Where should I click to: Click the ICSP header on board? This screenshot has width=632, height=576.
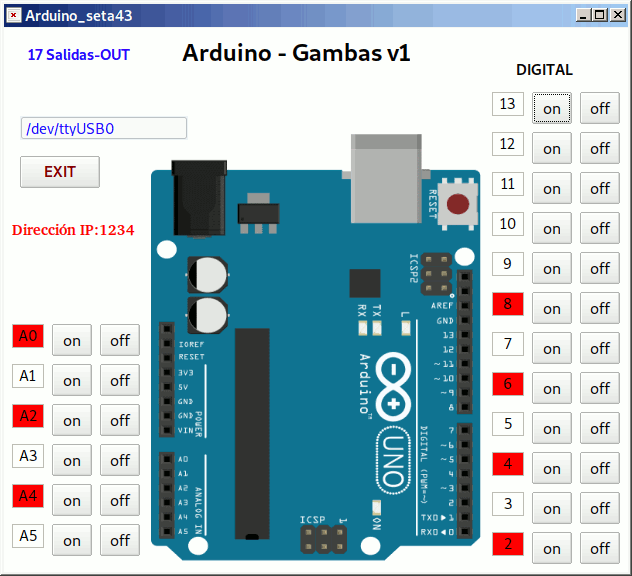(x=324, y=539)
